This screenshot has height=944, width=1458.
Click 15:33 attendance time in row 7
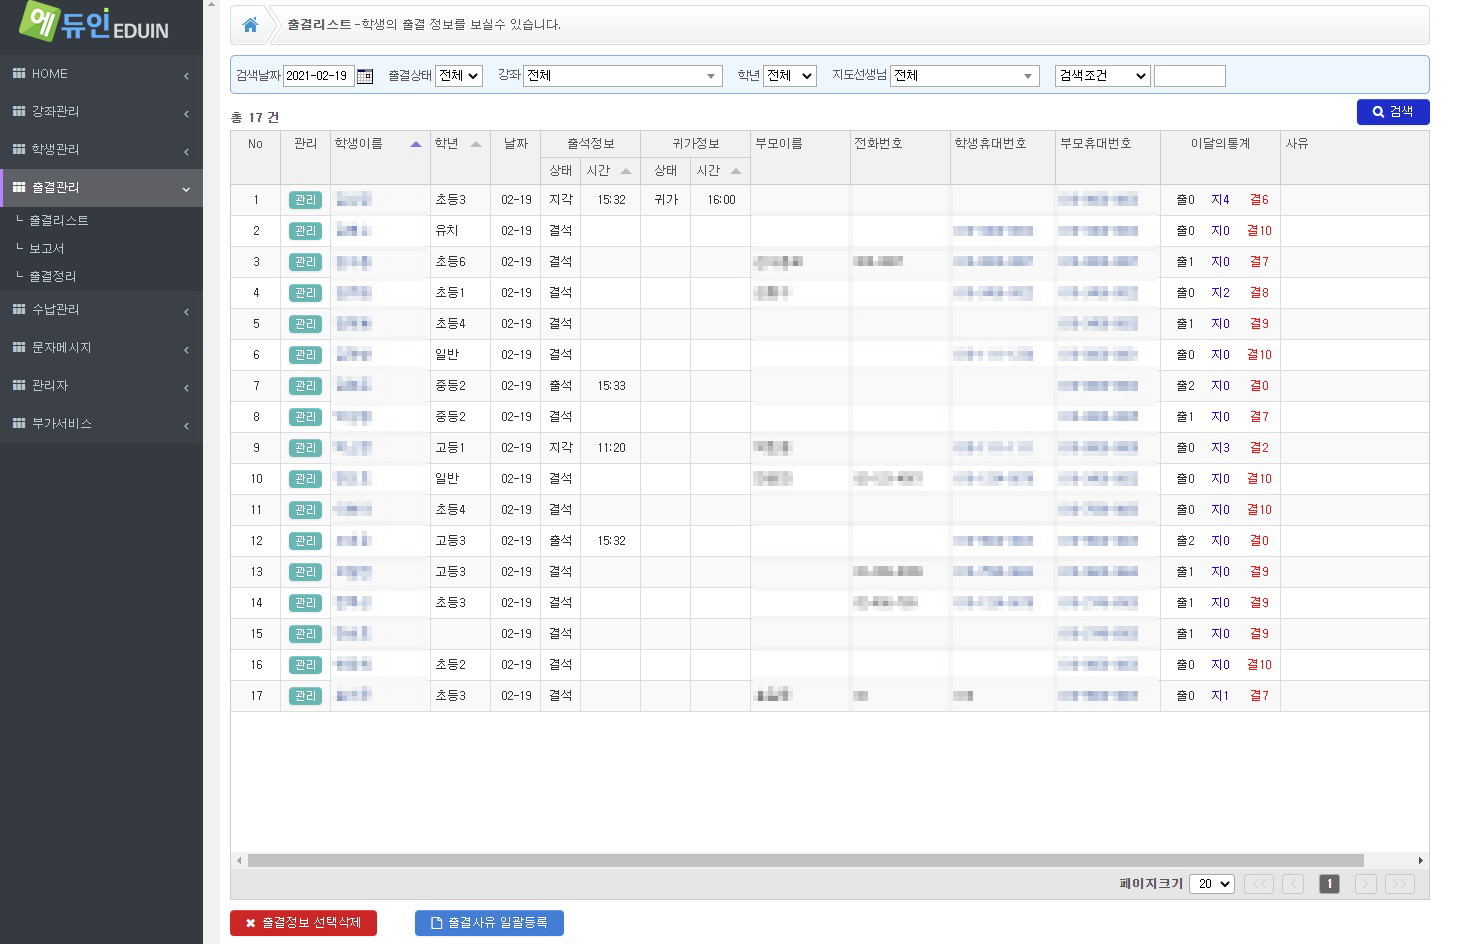611,386
